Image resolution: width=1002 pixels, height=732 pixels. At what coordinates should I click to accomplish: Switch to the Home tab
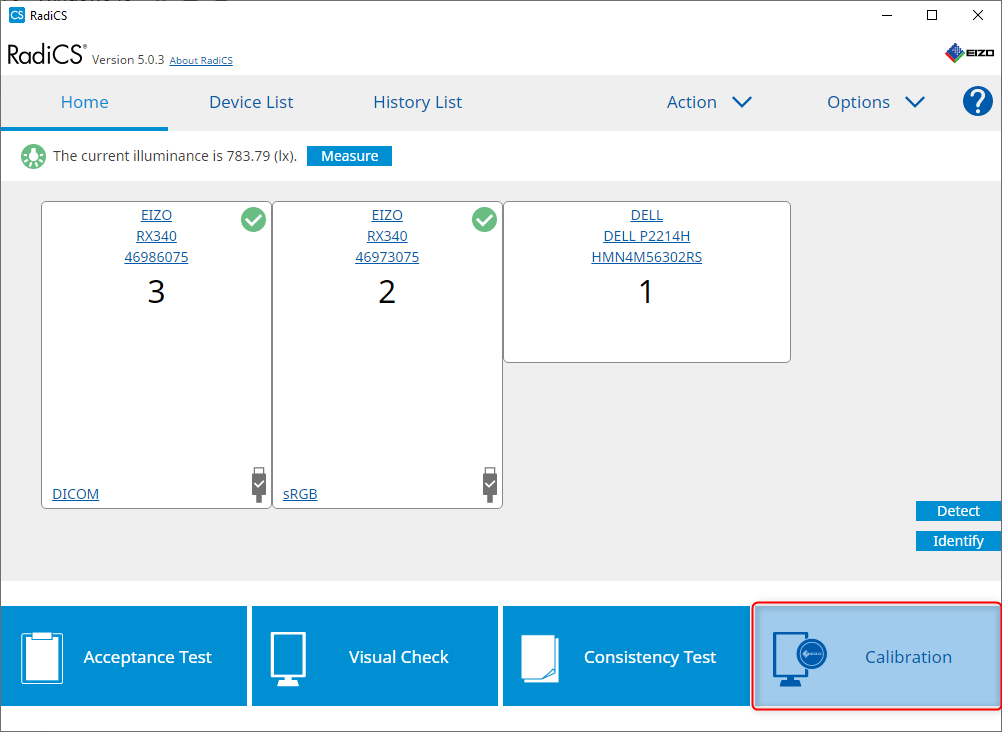coord(84,102)
